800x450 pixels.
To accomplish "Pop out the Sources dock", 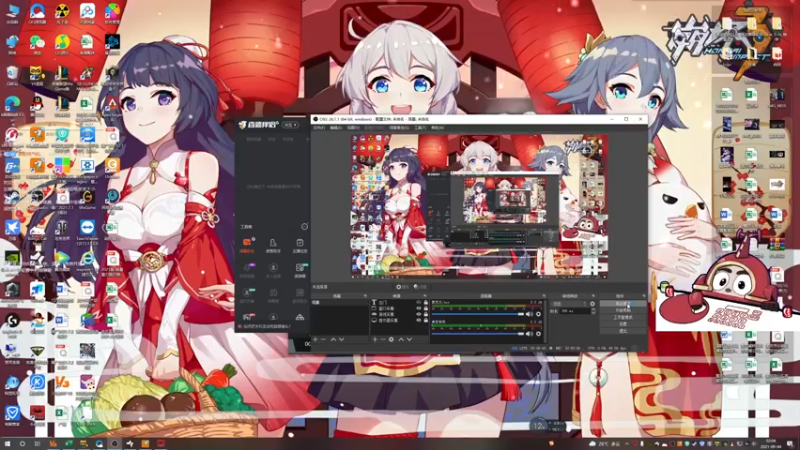I will pos(425,296).
